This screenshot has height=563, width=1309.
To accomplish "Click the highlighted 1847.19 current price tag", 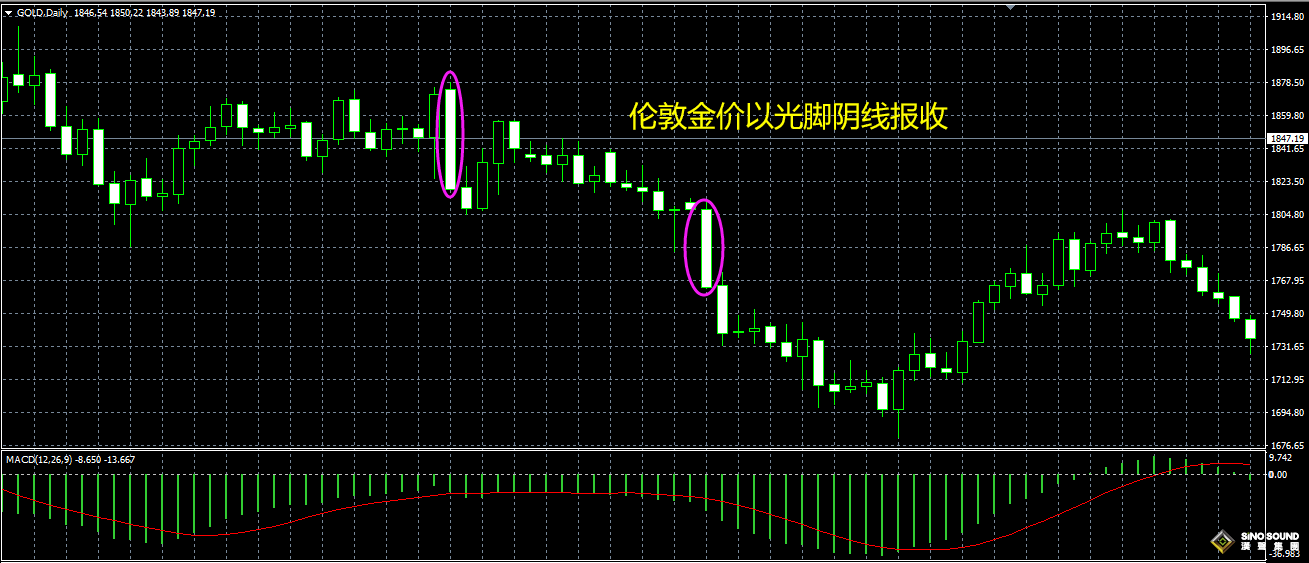I will pos(1286,138).
